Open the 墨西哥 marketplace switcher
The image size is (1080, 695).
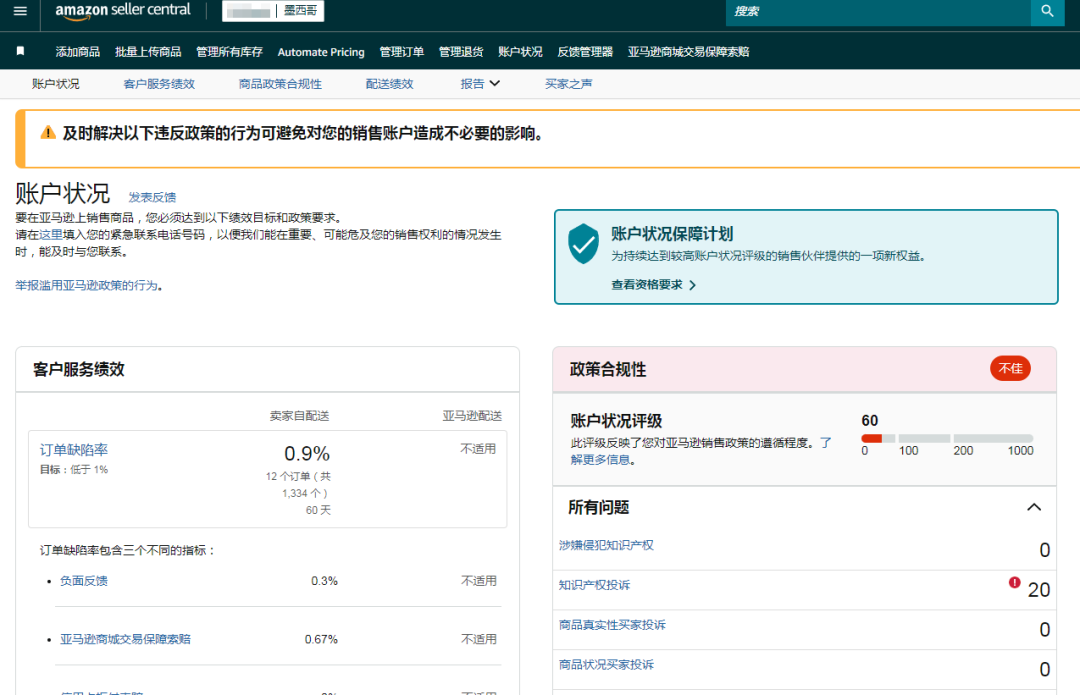tap(273, 12)
